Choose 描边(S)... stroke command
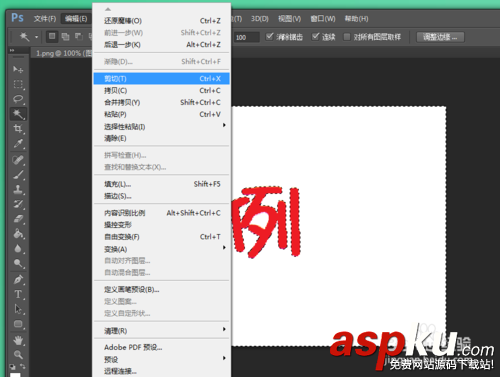 coord(161,196)
